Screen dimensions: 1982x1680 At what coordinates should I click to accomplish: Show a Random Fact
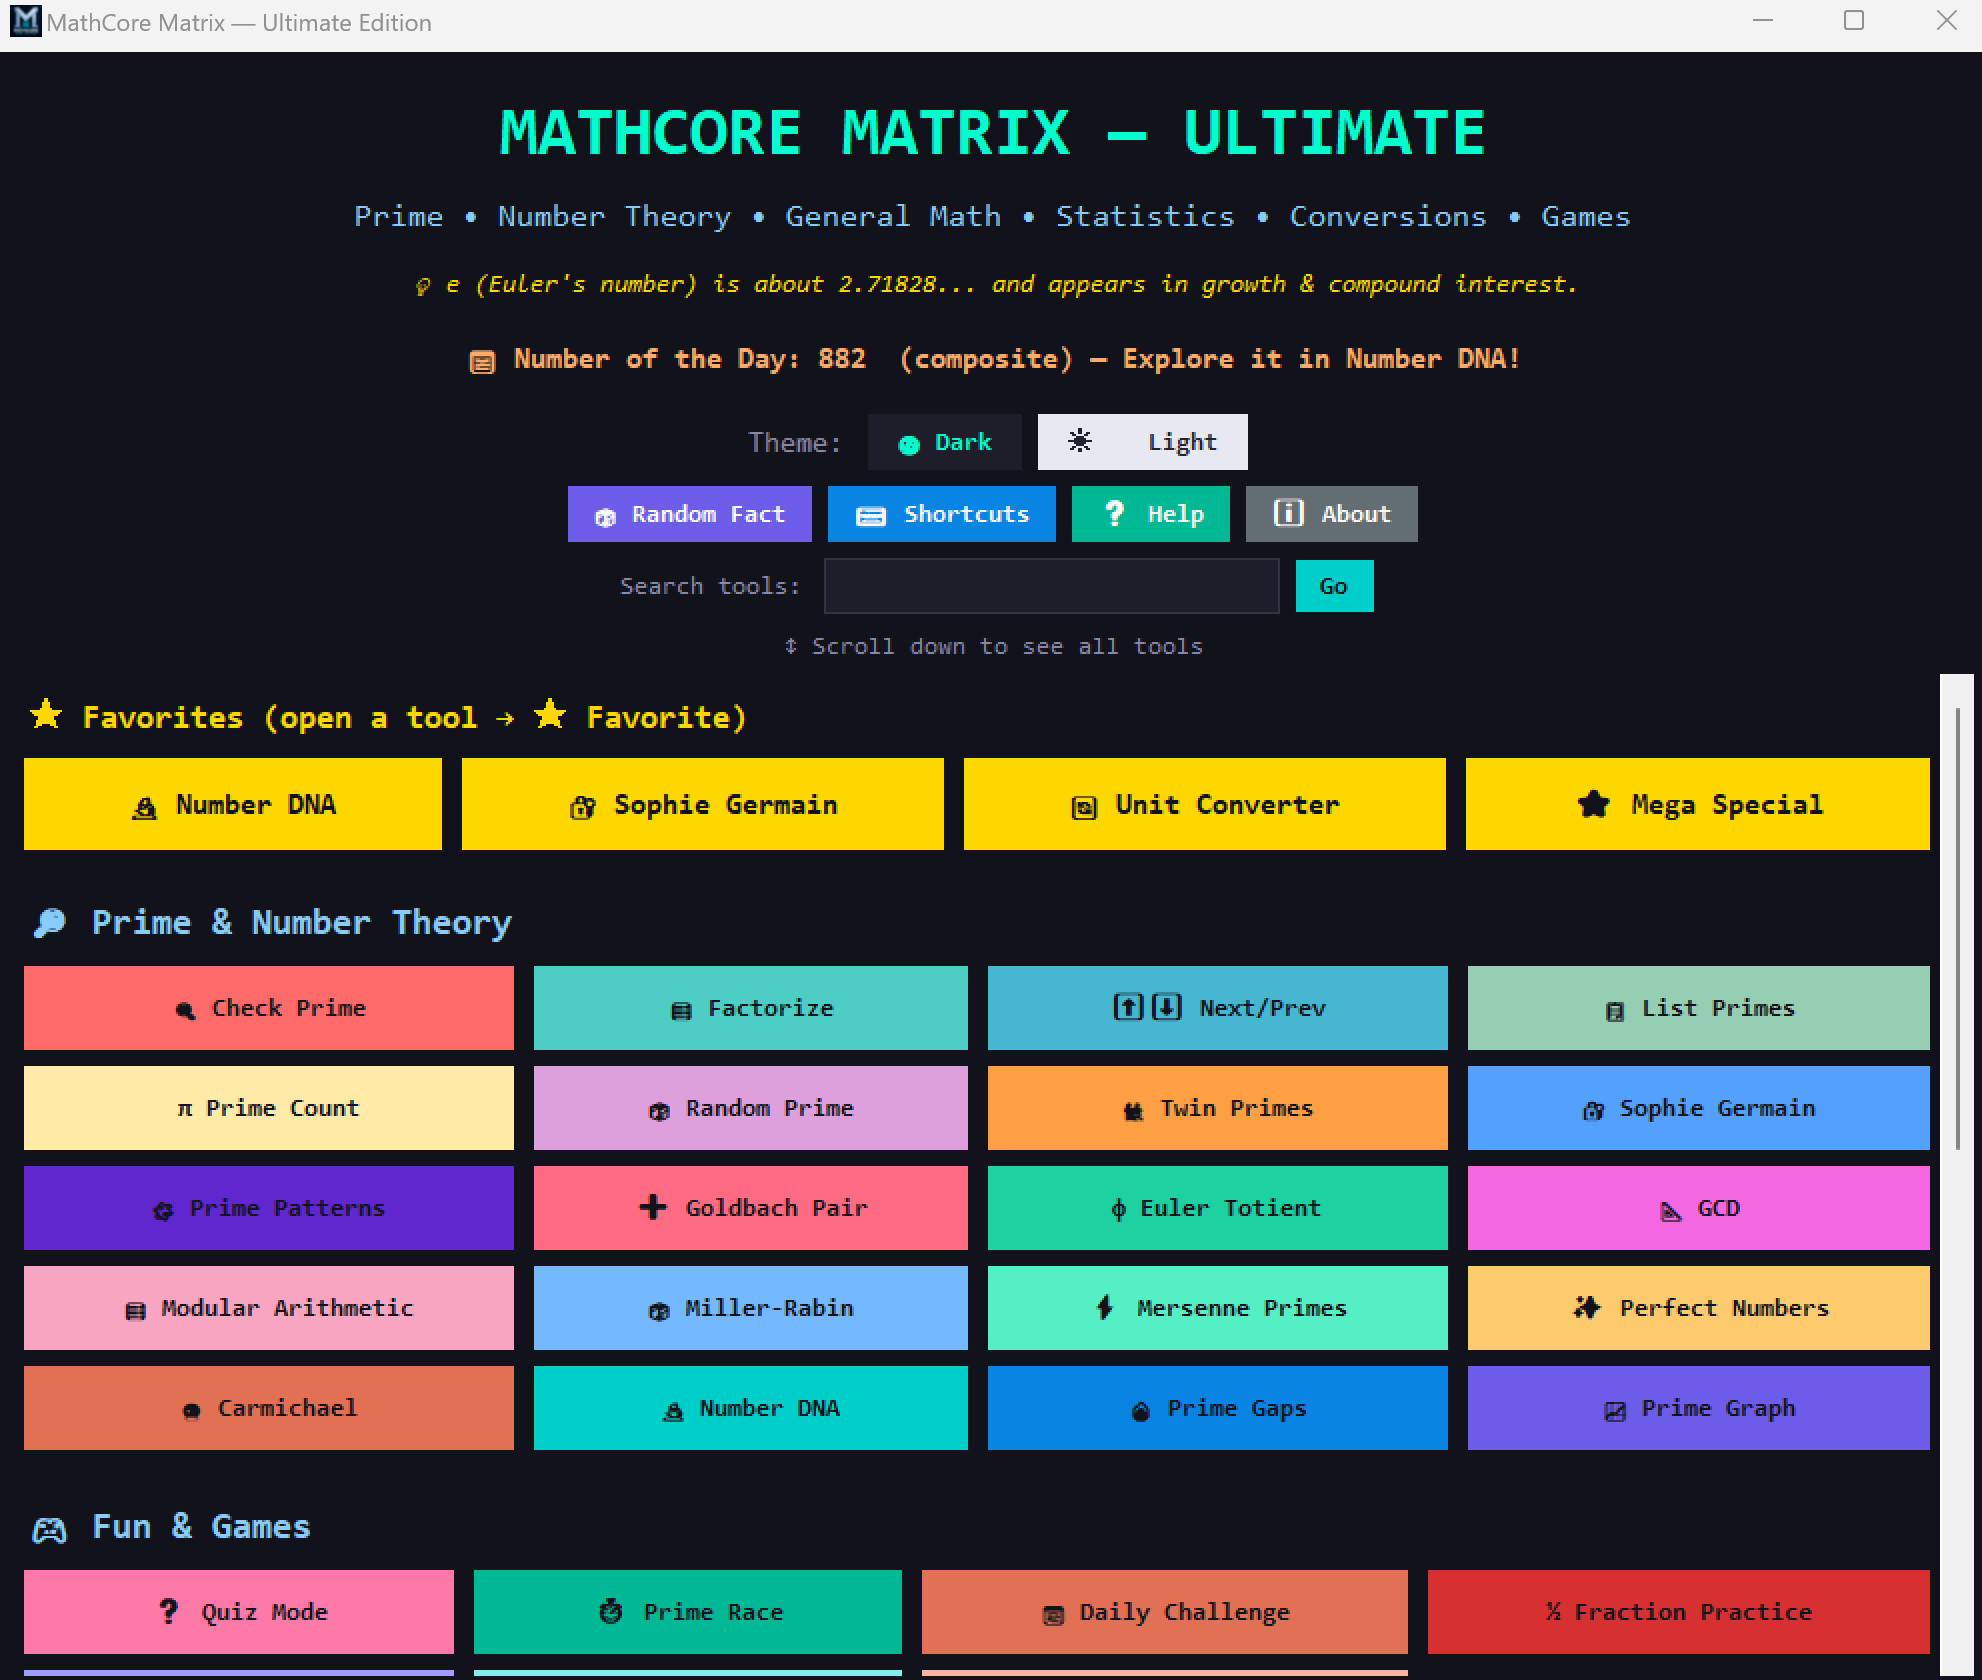click(x=689, y=514)
